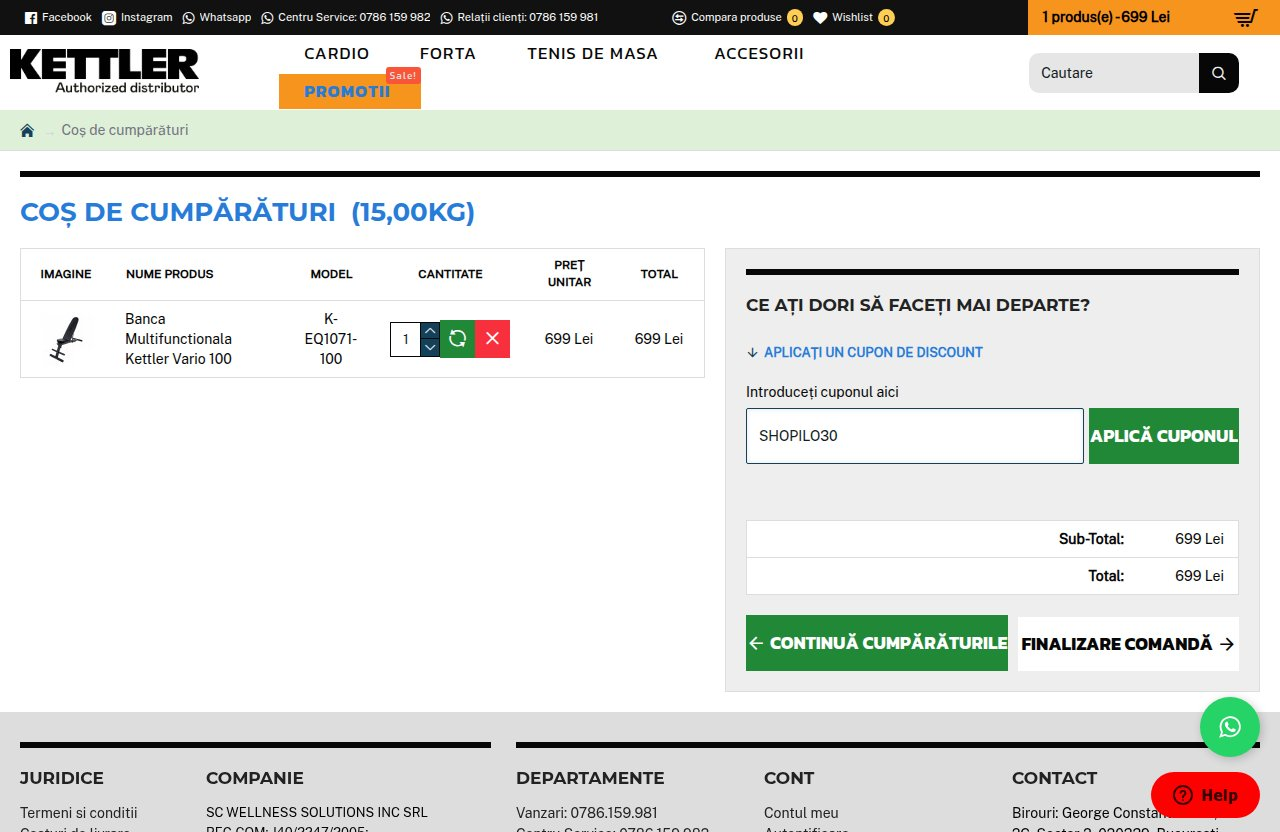Image resolution: width=1280 pixels, height=832 pixels.
Task: Open the red Help widget
Action: click(1205, 795)
